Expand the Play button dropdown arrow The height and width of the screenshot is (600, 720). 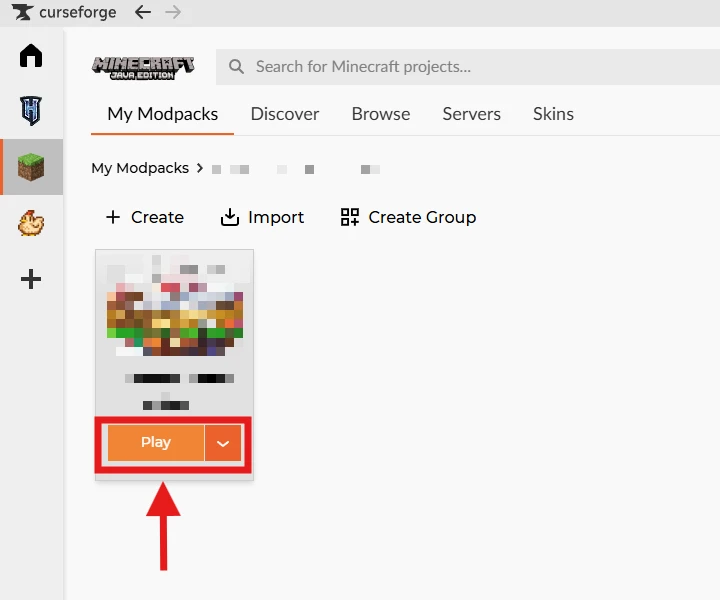tap(223, 443)
